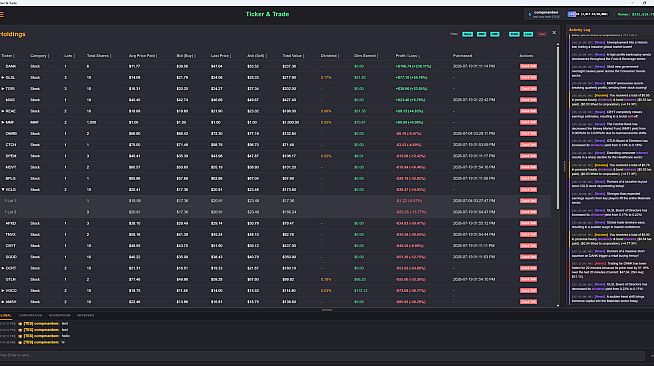
Task: Click the first chat message avatar icon
Action: pos(20,323)
